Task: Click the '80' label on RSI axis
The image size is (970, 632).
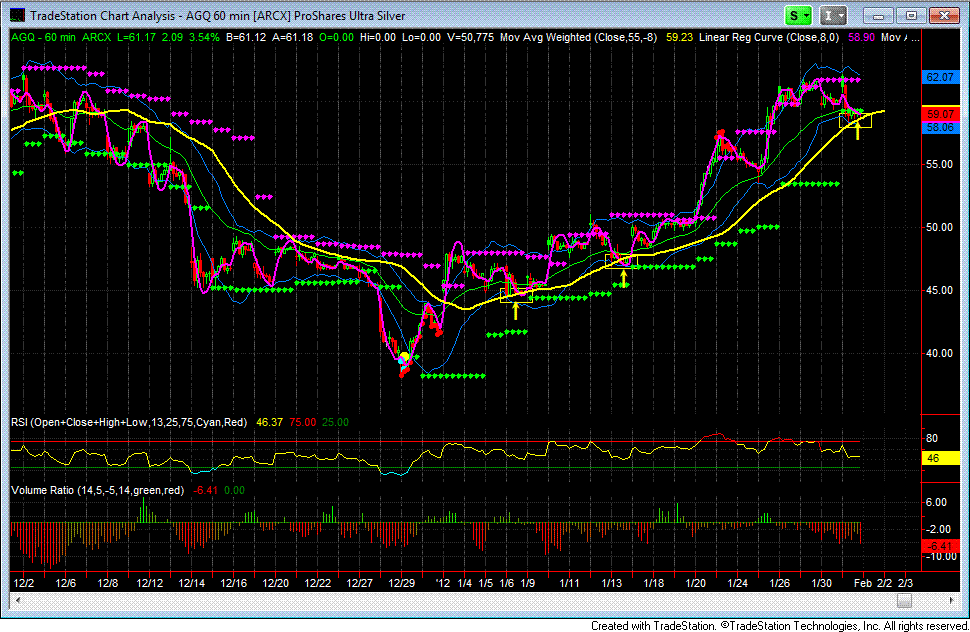Action: [x=932, y=438]
